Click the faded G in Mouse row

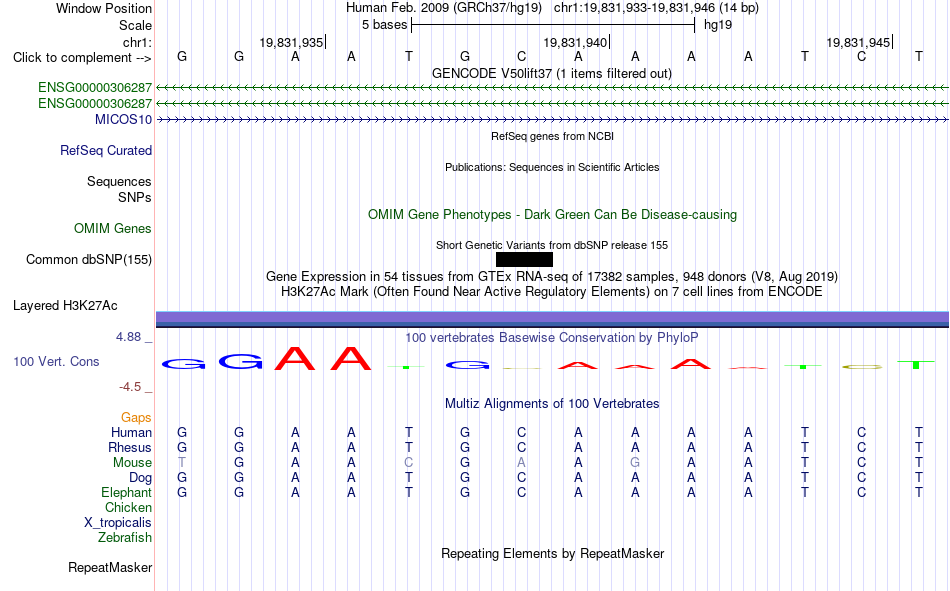[x=635, y=462]
